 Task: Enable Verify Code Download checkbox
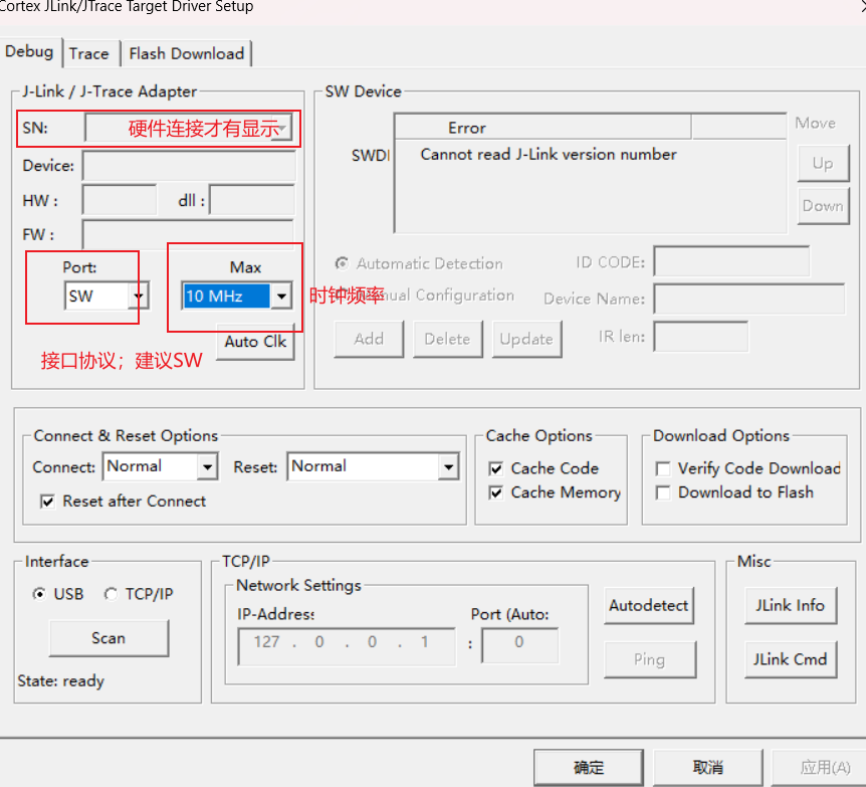[663, 469]
